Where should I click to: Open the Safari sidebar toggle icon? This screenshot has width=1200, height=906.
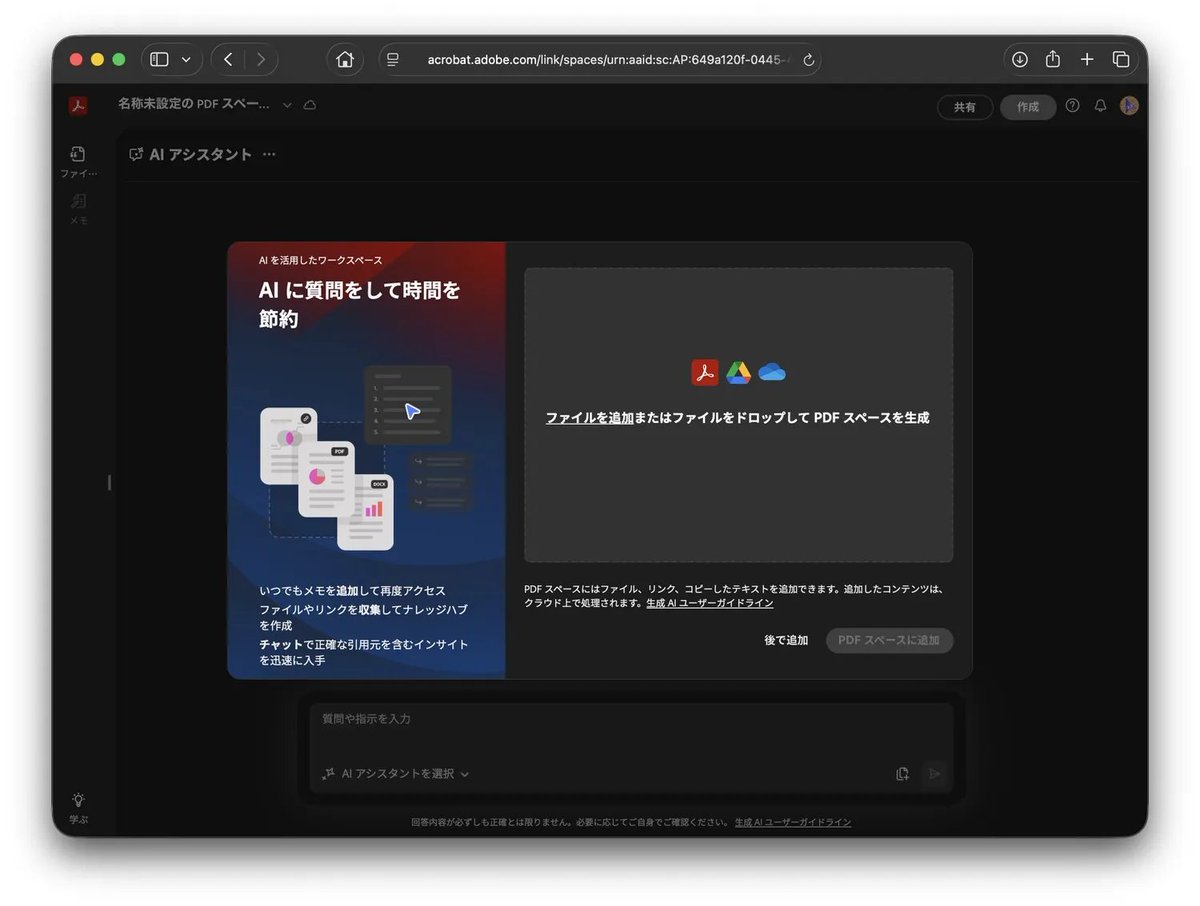tap(160, 59)
